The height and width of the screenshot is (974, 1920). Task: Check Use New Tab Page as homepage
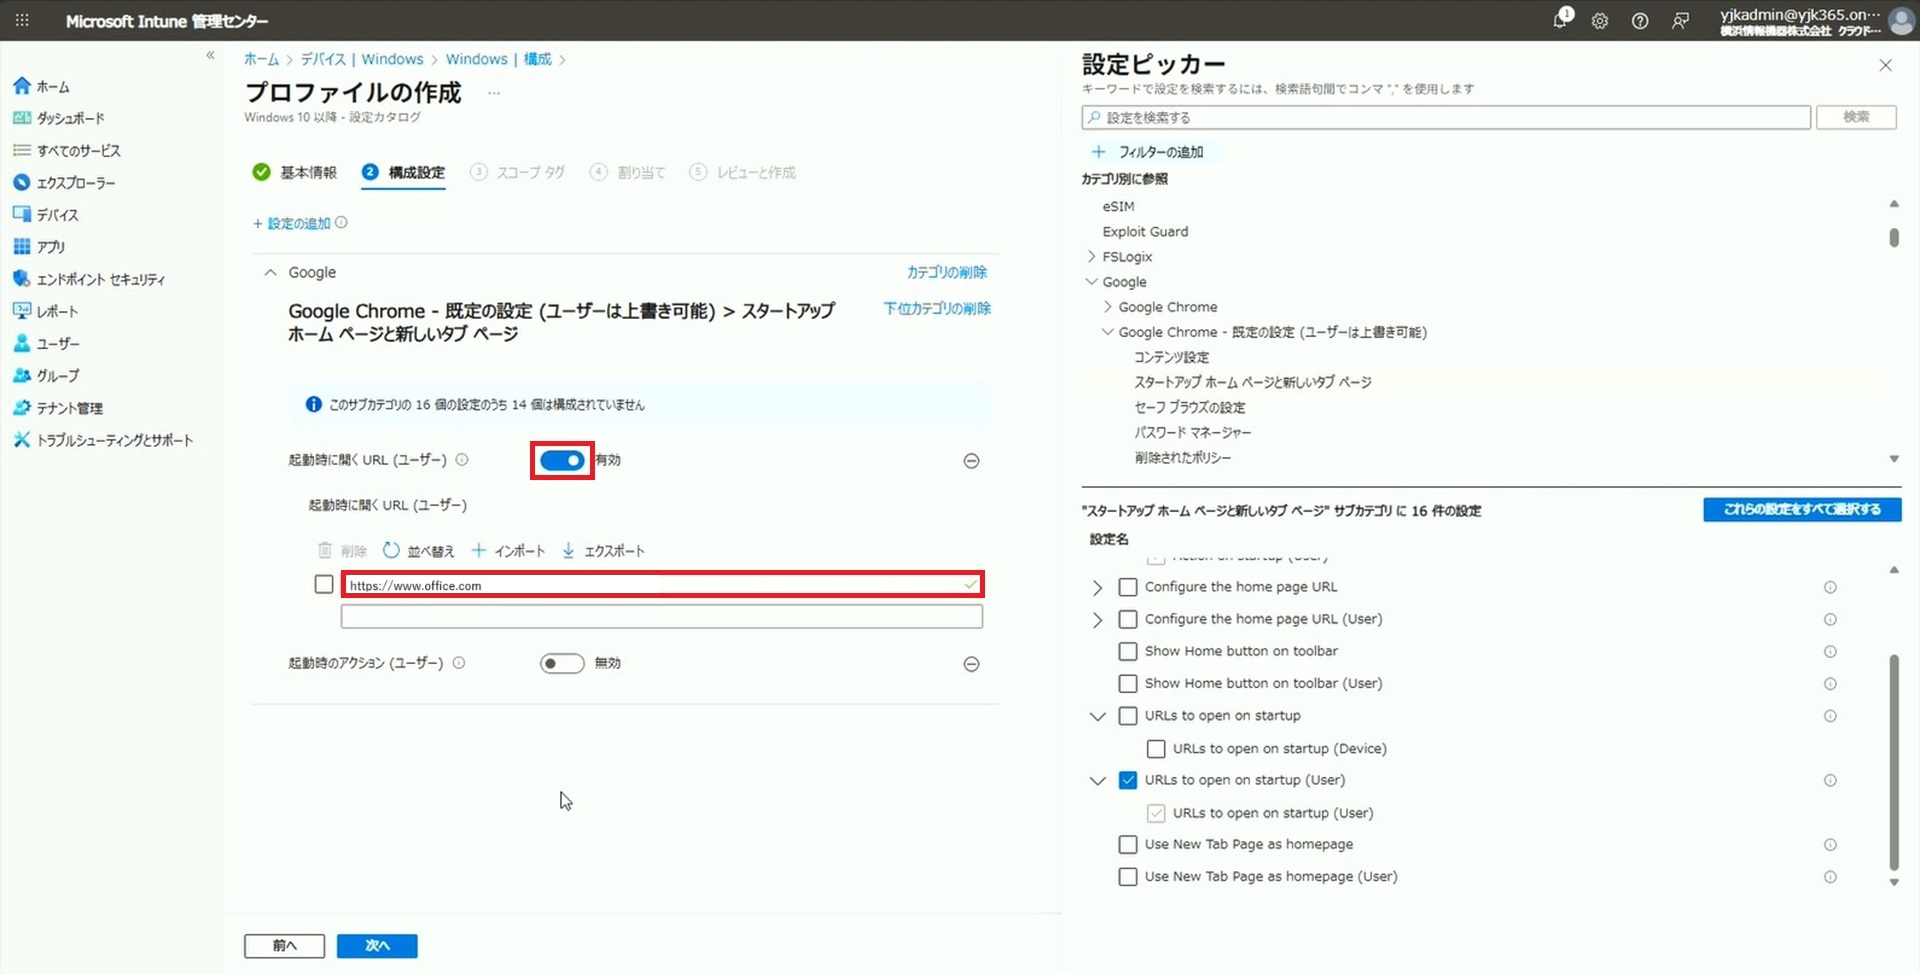pos(1128,845)
